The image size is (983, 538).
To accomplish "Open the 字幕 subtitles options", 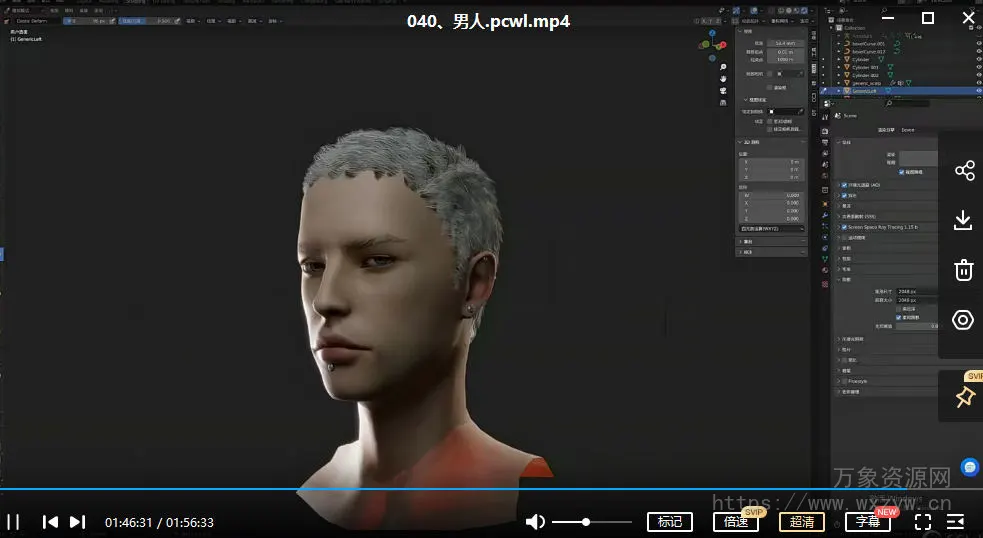I will click(x=867, y=522).
